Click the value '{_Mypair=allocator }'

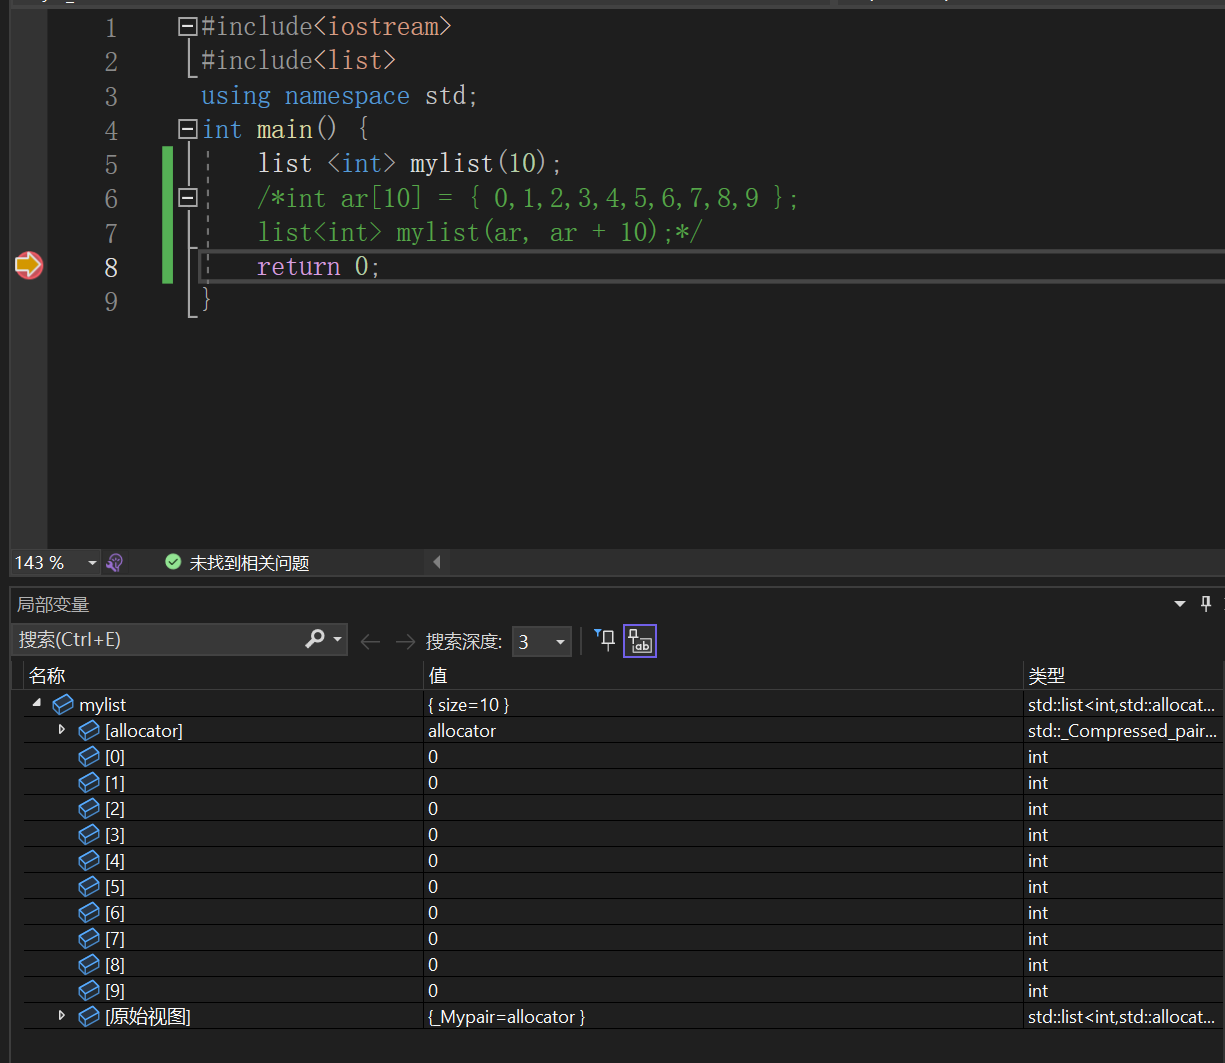click(x=507, y=1017)
